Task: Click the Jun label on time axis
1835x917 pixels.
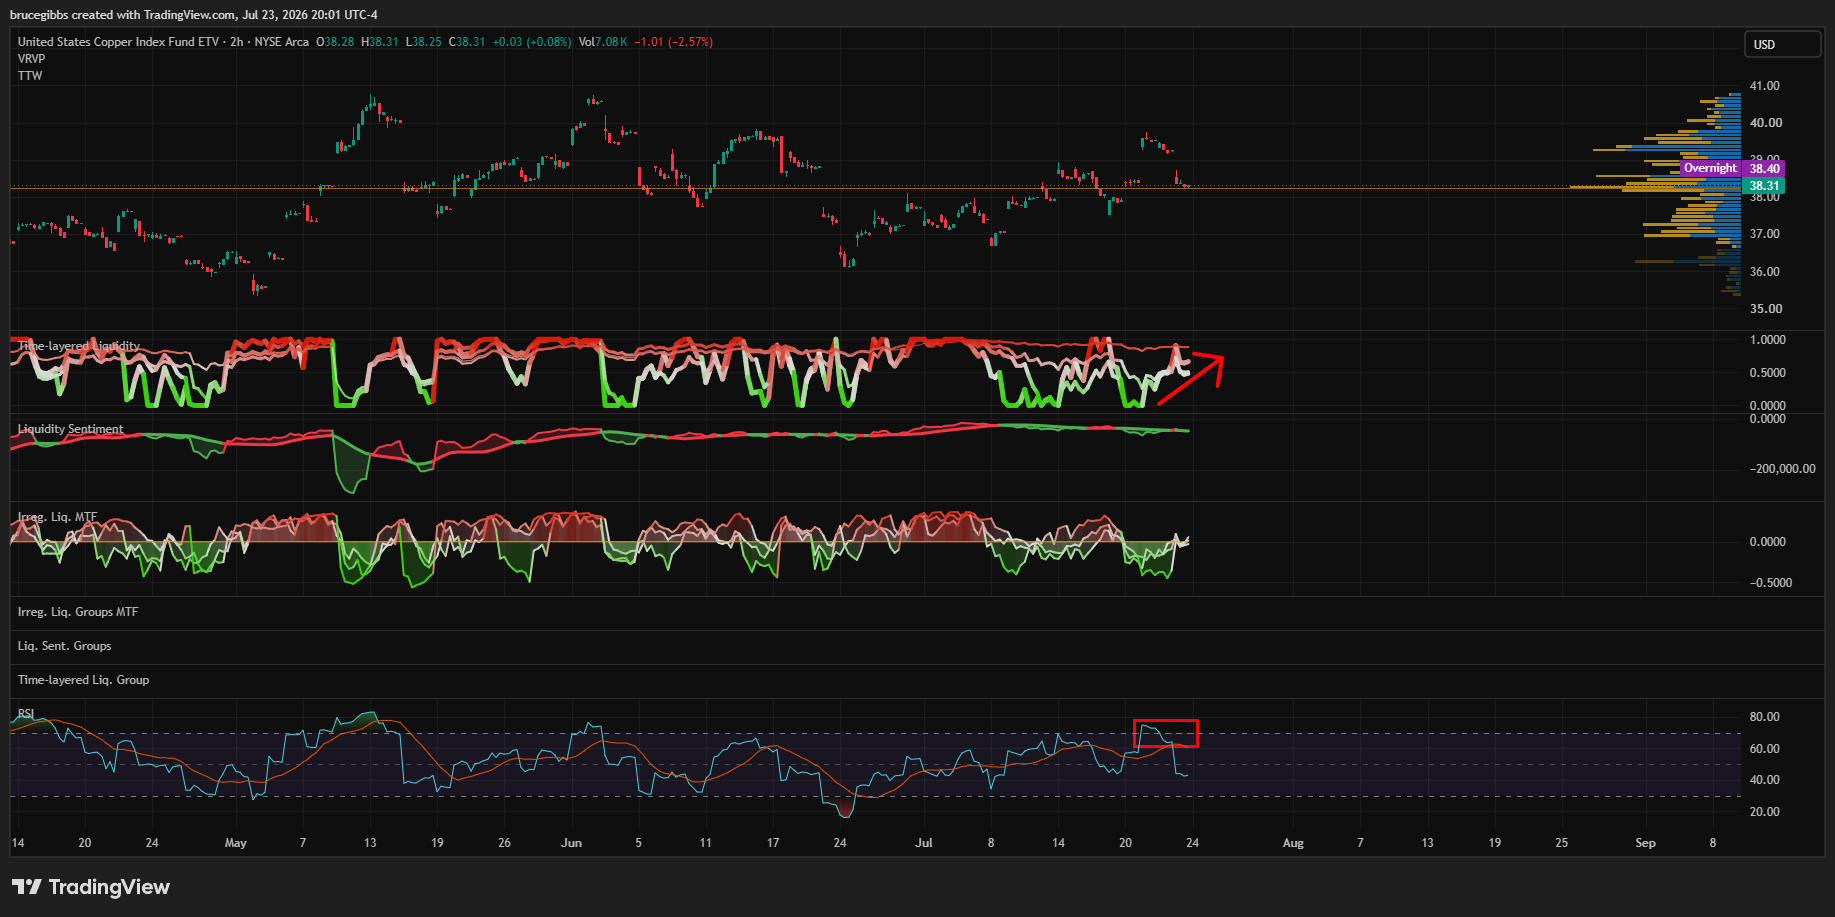Action: 572,843
